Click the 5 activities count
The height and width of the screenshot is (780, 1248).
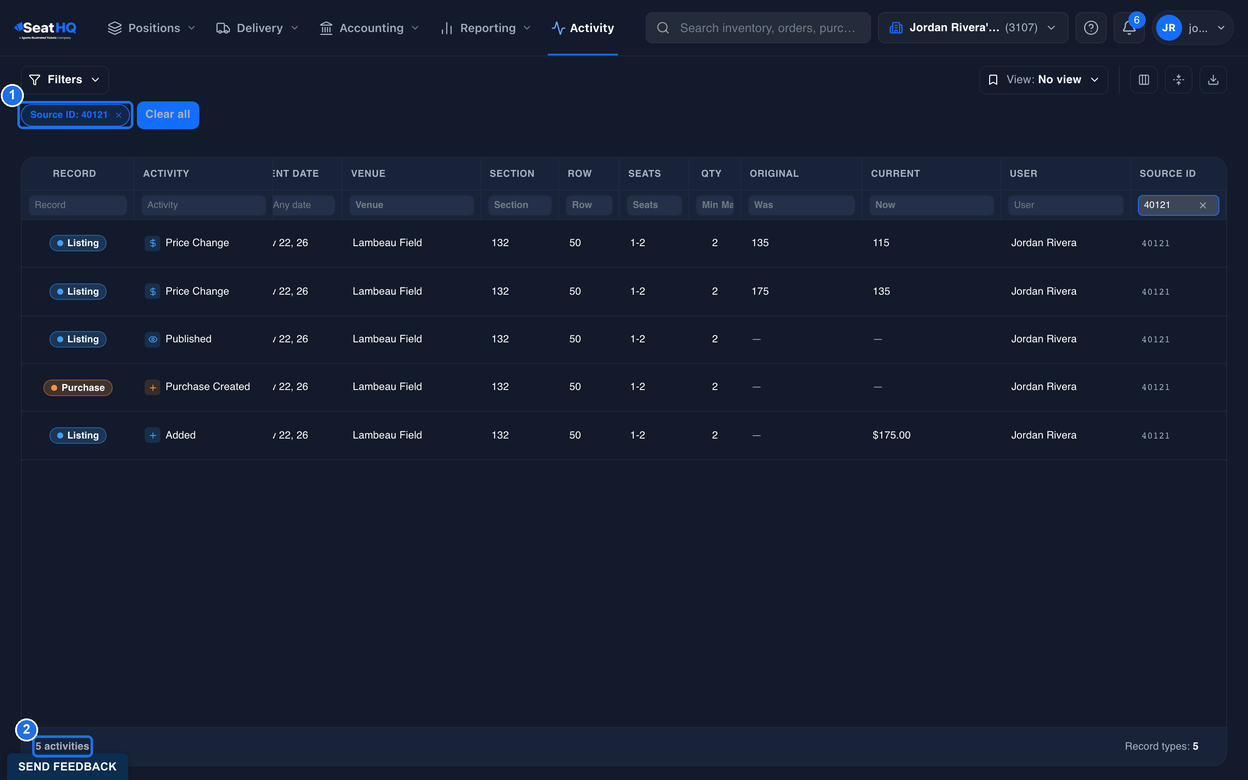[62, 747]
